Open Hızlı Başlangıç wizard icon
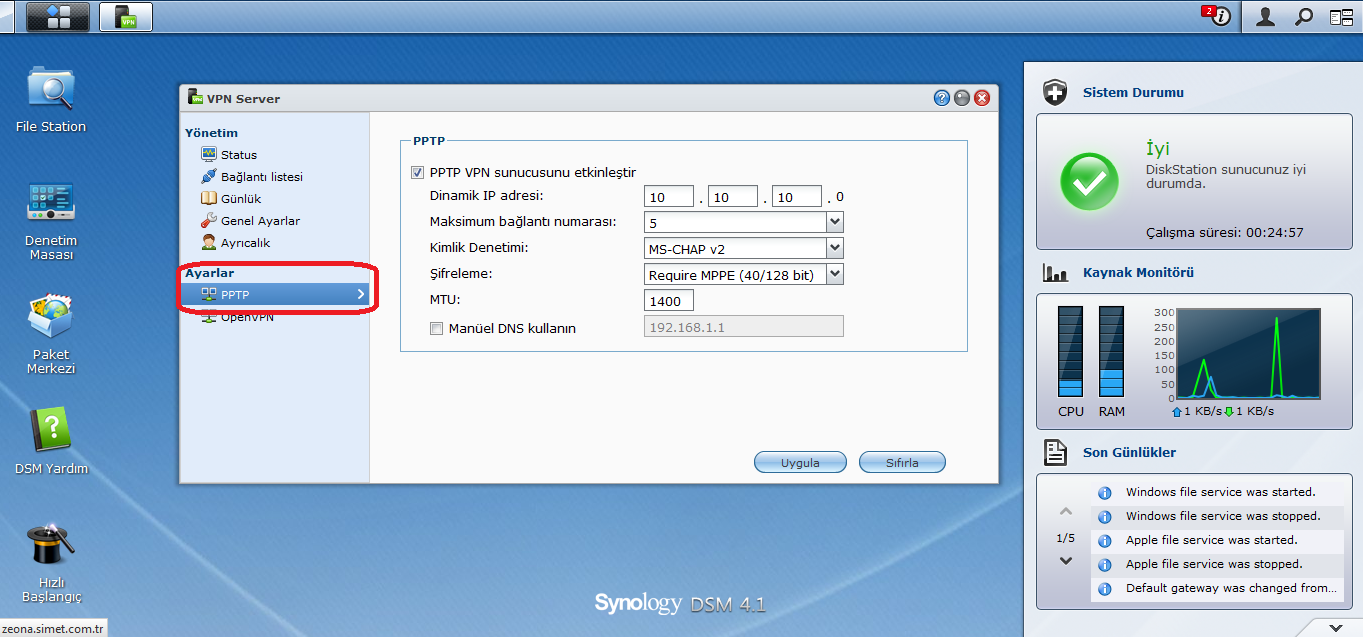The width and height of the screenshot is (1363, 637). click(51, 546)
